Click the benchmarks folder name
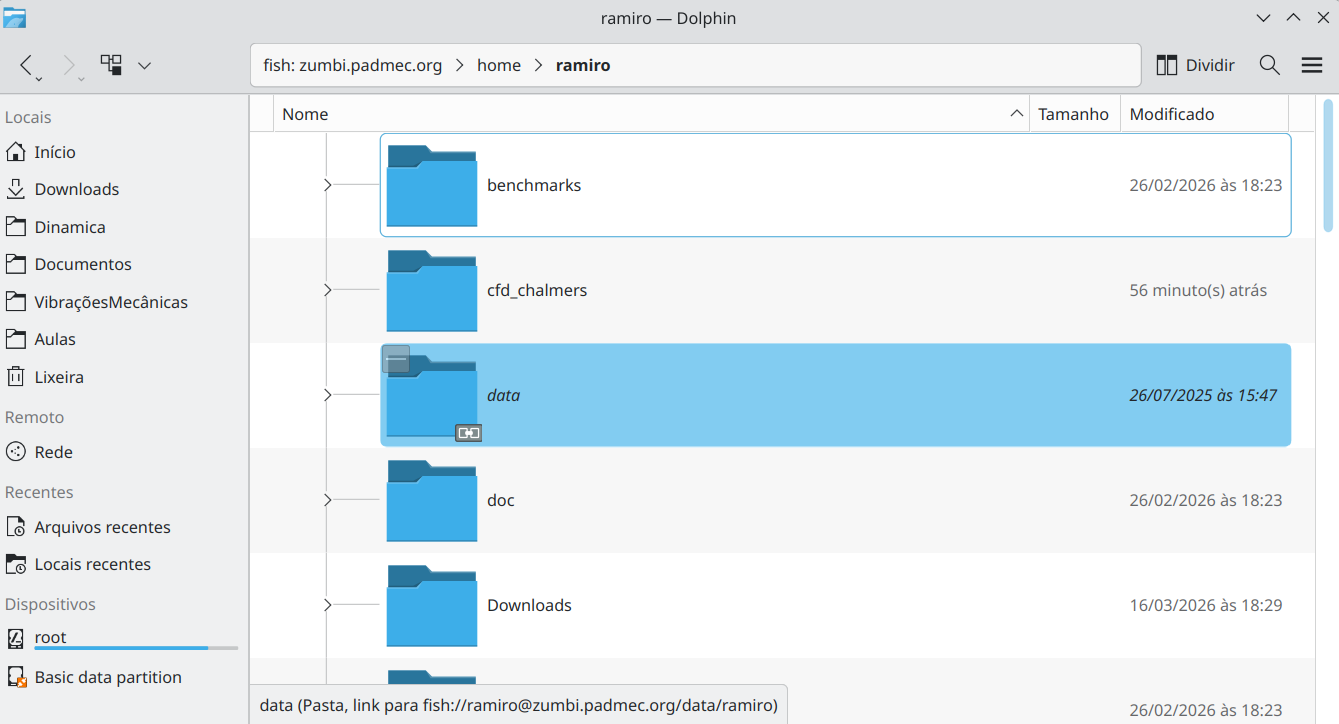The height and width of the screenshot is (724, 1339). (534, 185)
